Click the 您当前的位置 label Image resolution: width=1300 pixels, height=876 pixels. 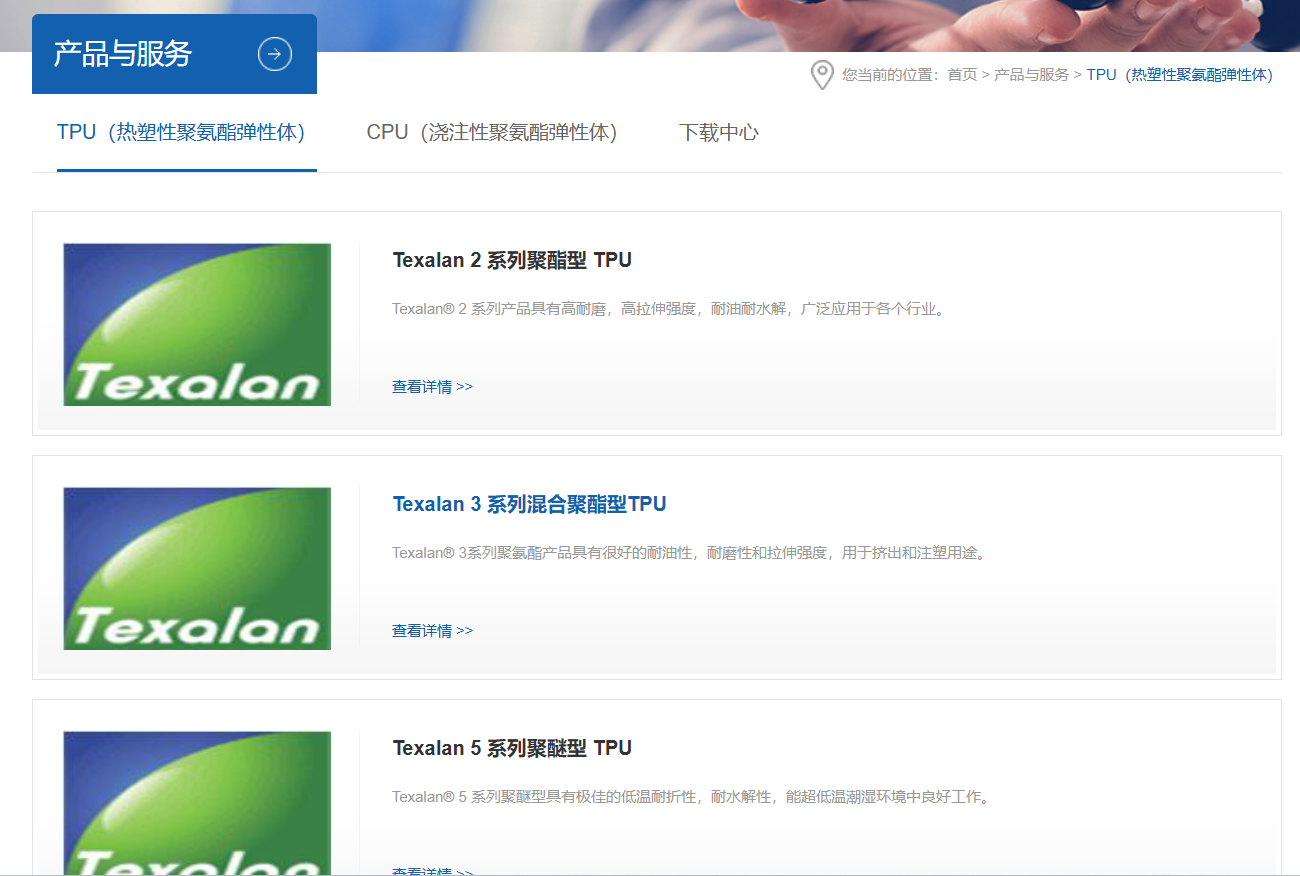point(890,75)
